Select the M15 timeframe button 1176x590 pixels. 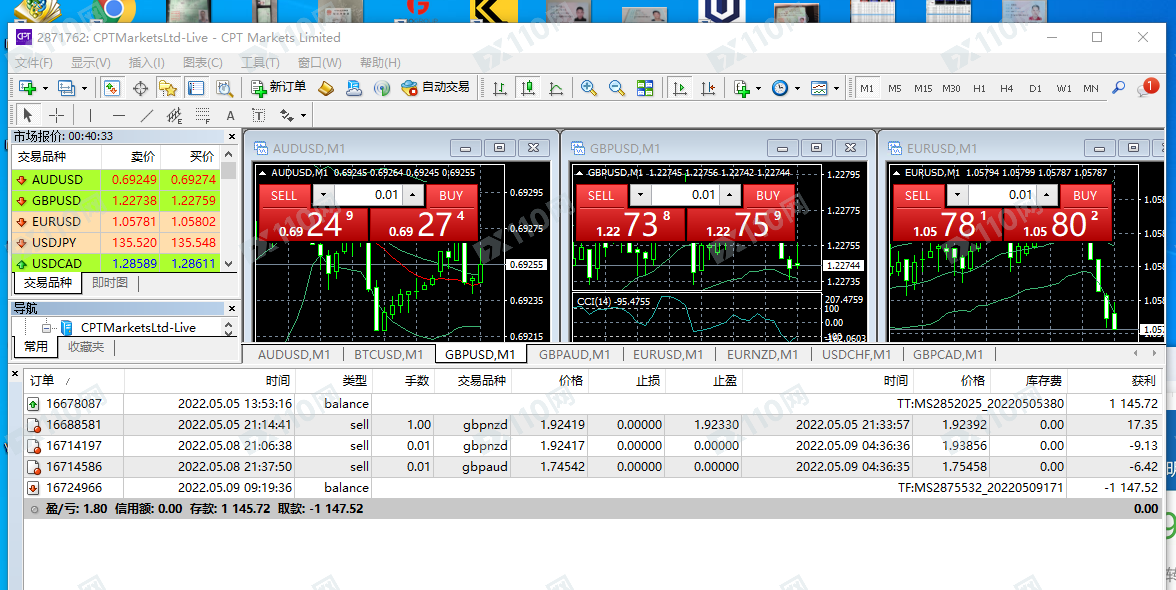pyautogui.click(x=922, y=88)
